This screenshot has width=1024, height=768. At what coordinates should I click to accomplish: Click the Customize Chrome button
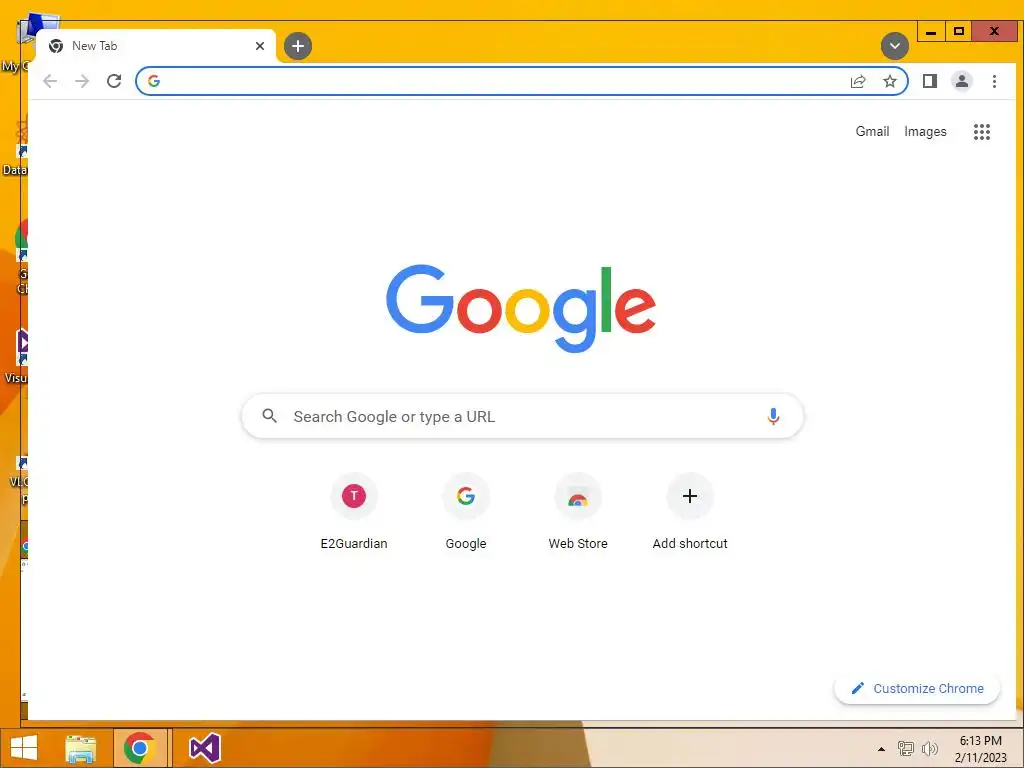917,688
